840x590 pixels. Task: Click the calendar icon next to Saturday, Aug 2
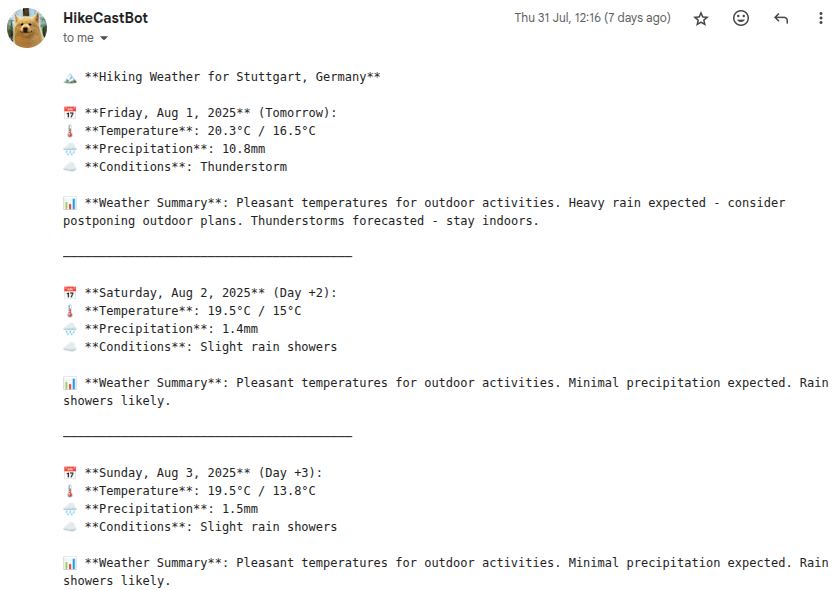pos(70,293)
